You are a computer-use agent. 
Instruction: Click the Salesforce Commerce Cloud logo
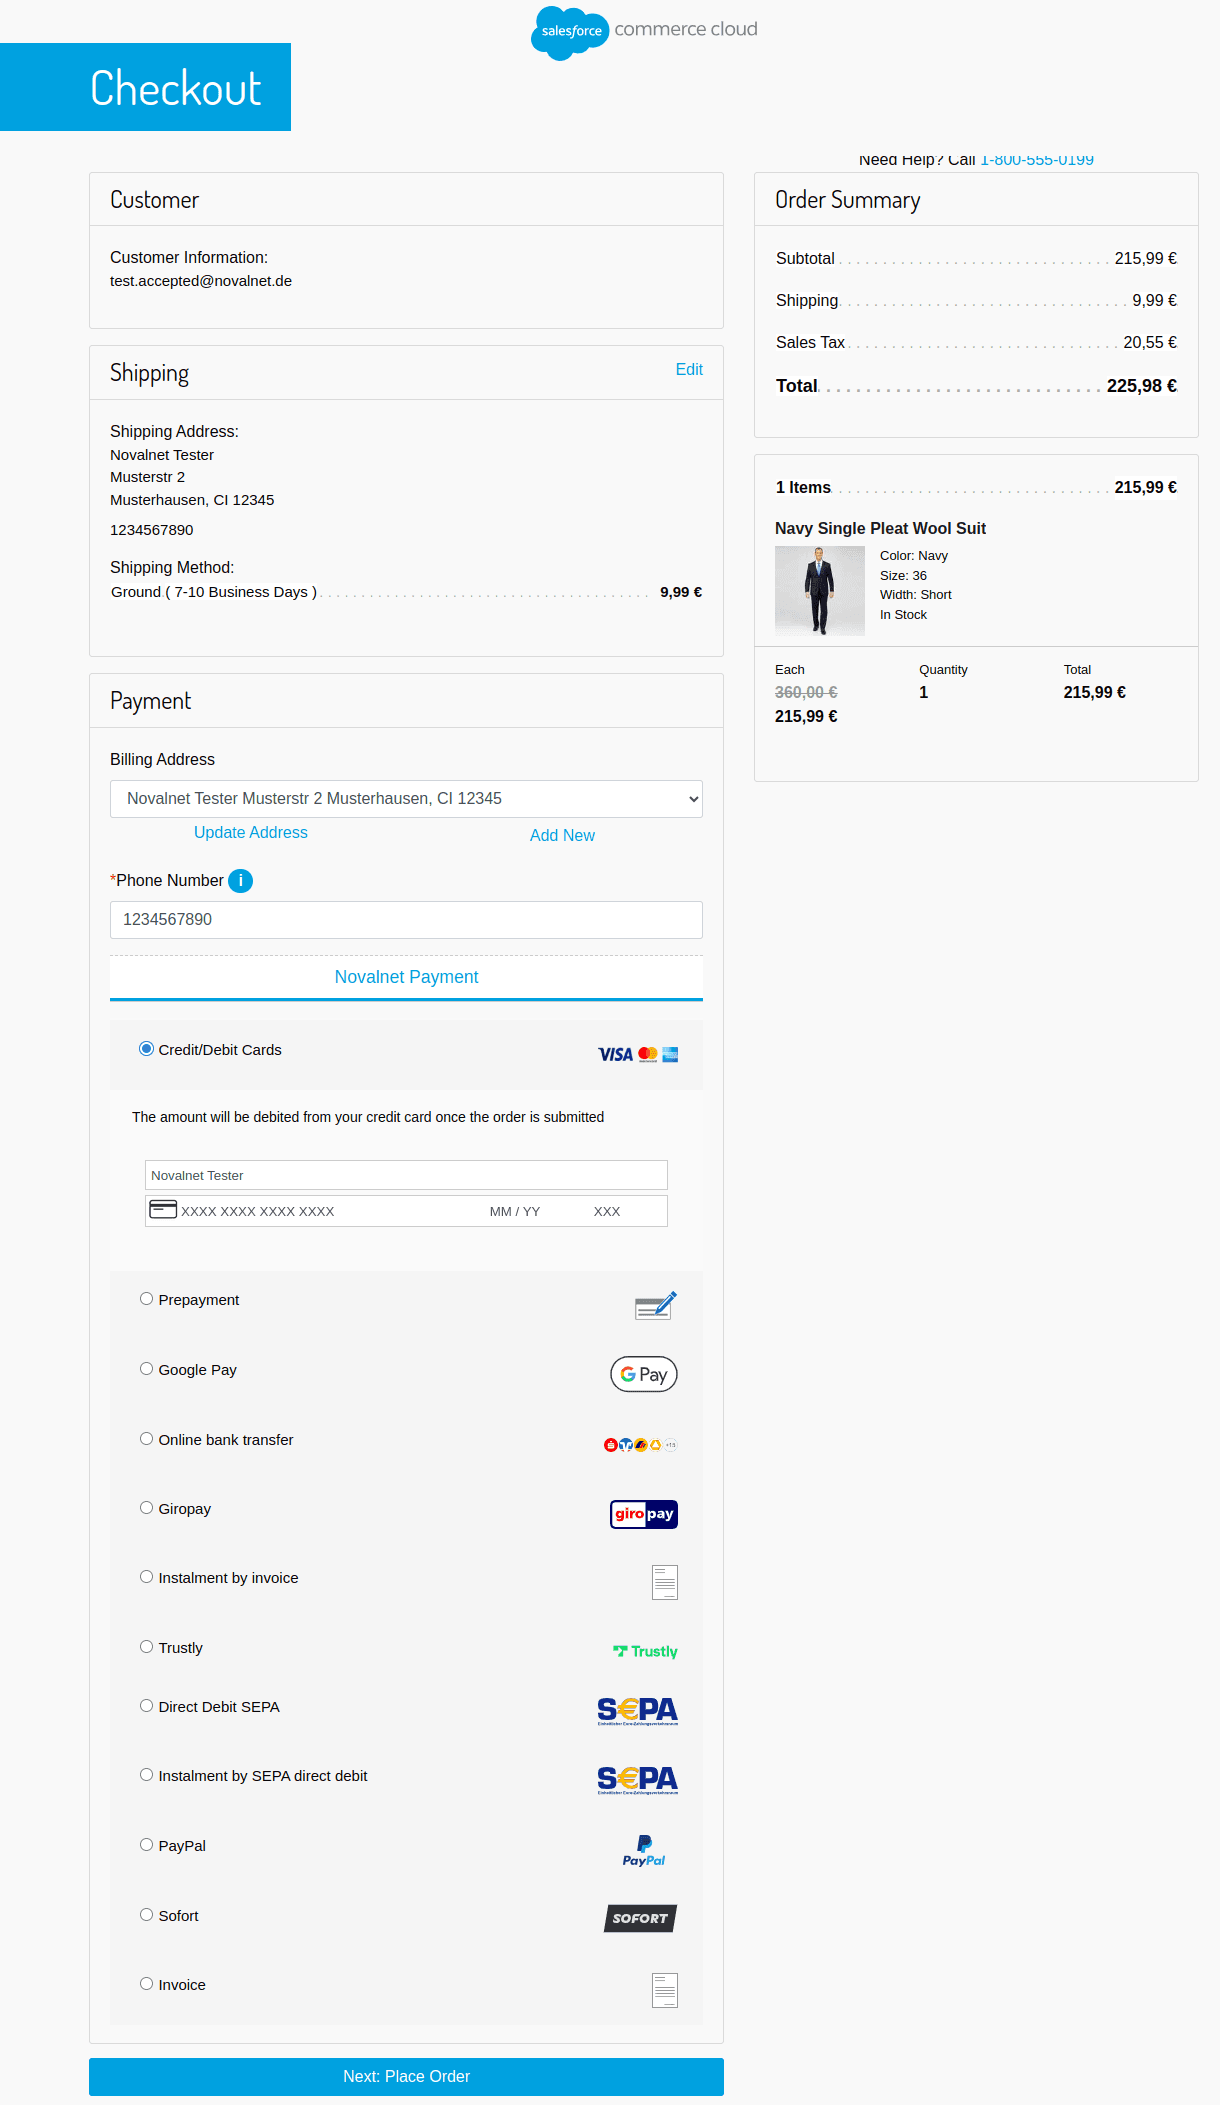(644, 32)
